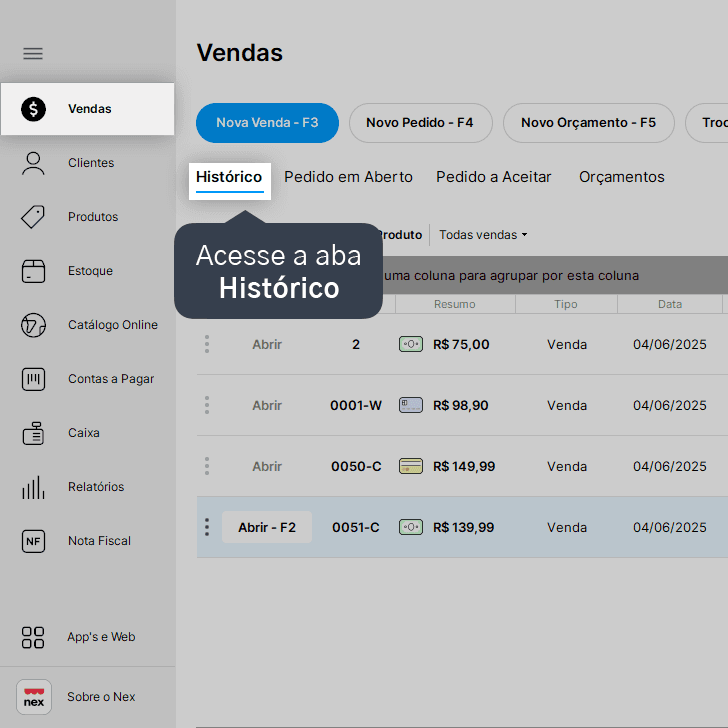The image size is (728, 728).
Task: Expand the Todas vendas dropdown
Action: point(483,235)
